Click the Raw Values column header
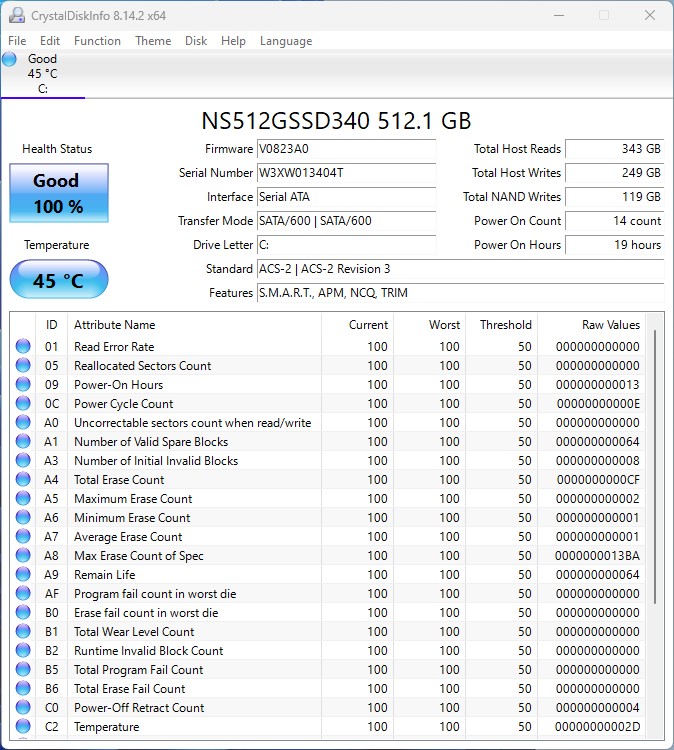 tap(591, 325)
